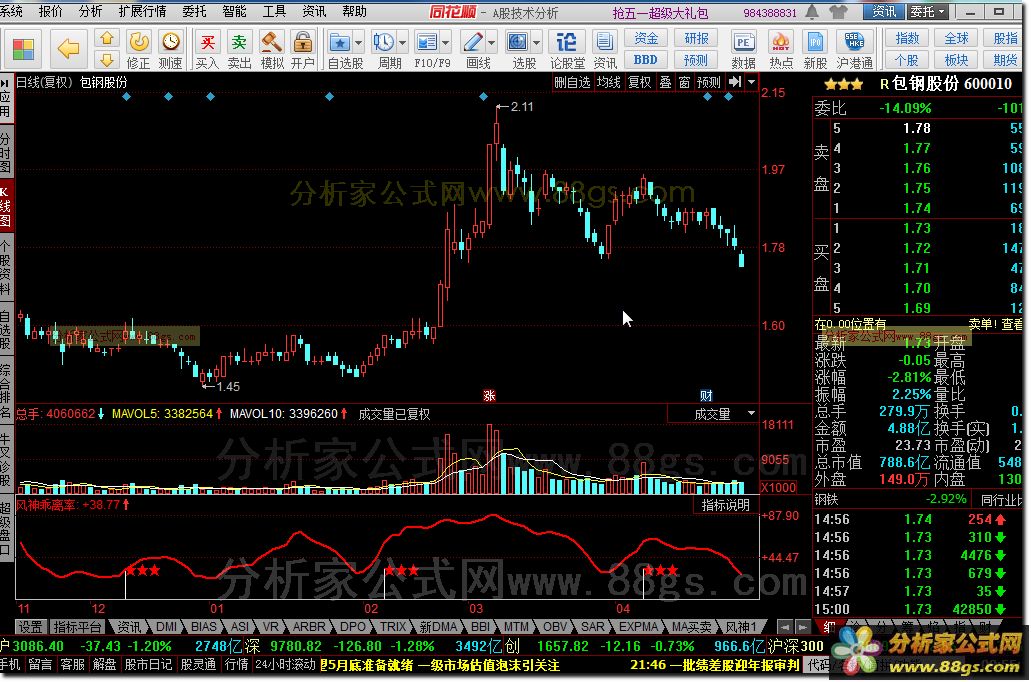Click the 测速 clock icon
Image resolution: width=1031 pixels, height=682 pixels.
point(170,49)
